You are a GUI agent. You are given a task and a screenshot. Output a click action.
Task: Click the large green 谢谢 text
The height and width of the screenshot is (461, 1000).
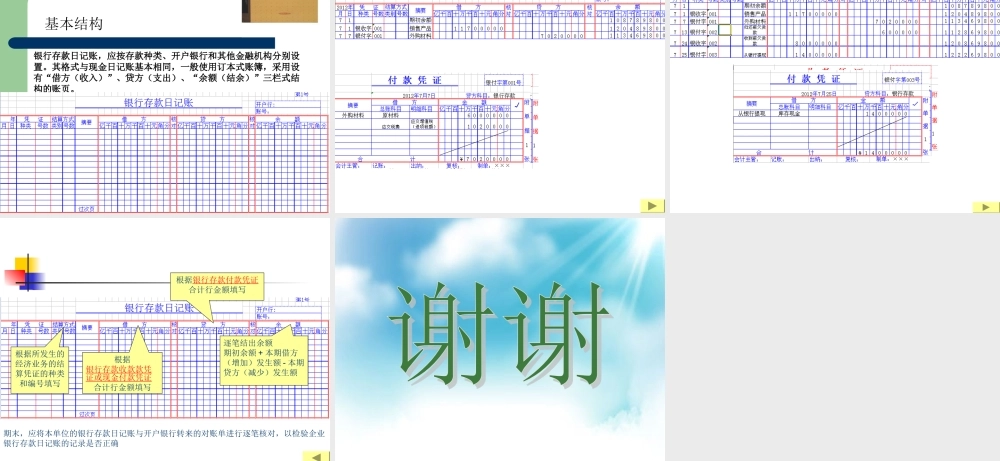click(499, 333)
